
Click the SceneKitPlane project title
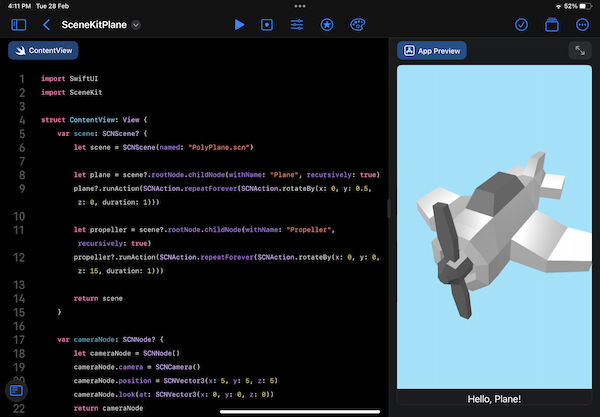pyautogui.click(x=94, y=25)
